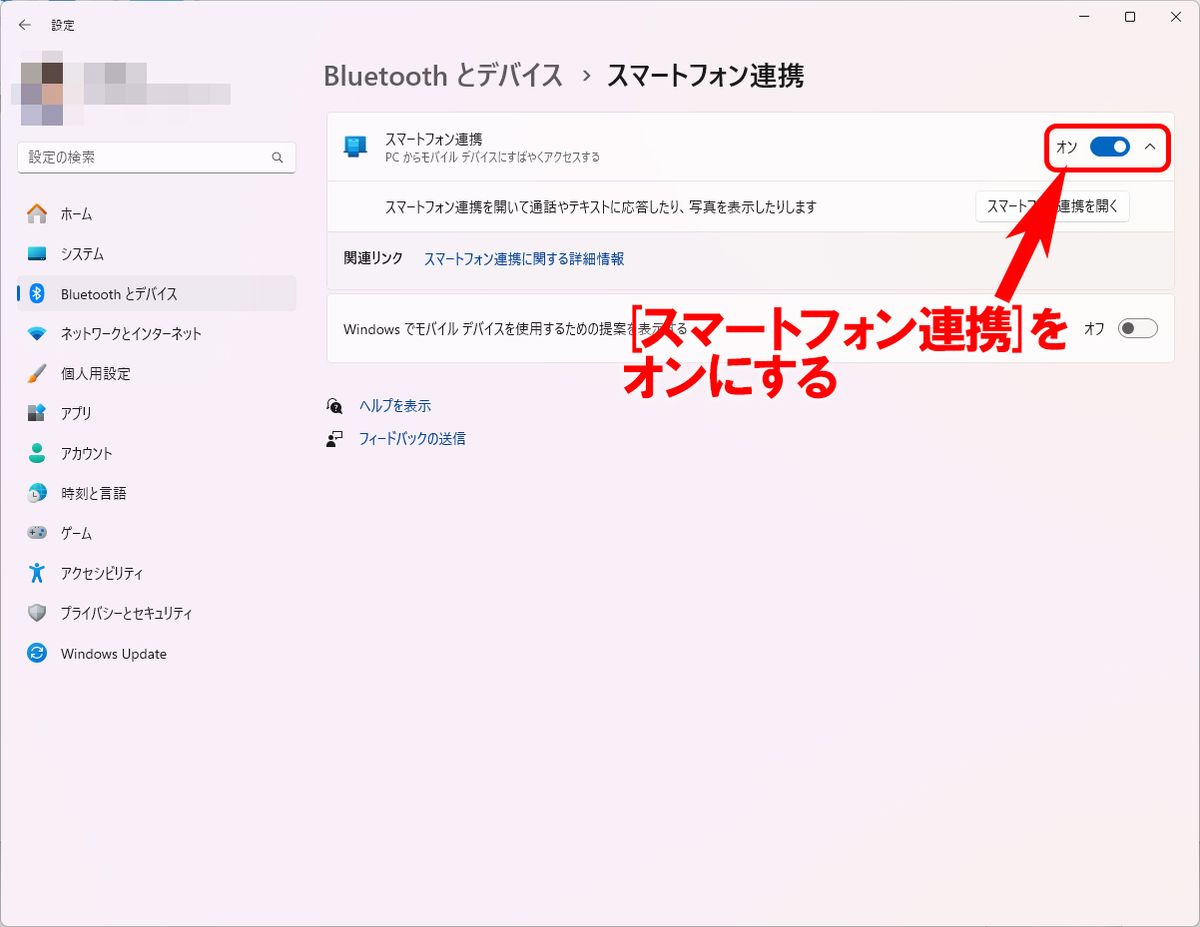Go to 個人用設定 category
This screenshot has width=1200, height=927.
pyautogui.click(x=157, y=373)
